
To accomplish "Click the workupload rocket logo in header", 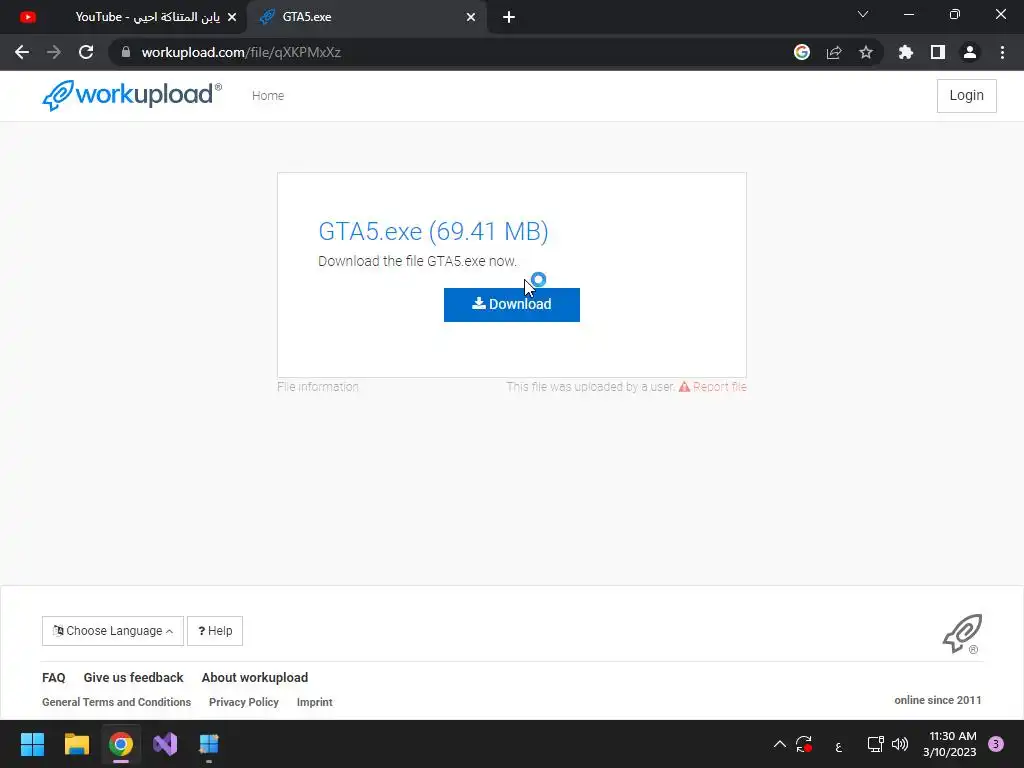I will (131, 95).
